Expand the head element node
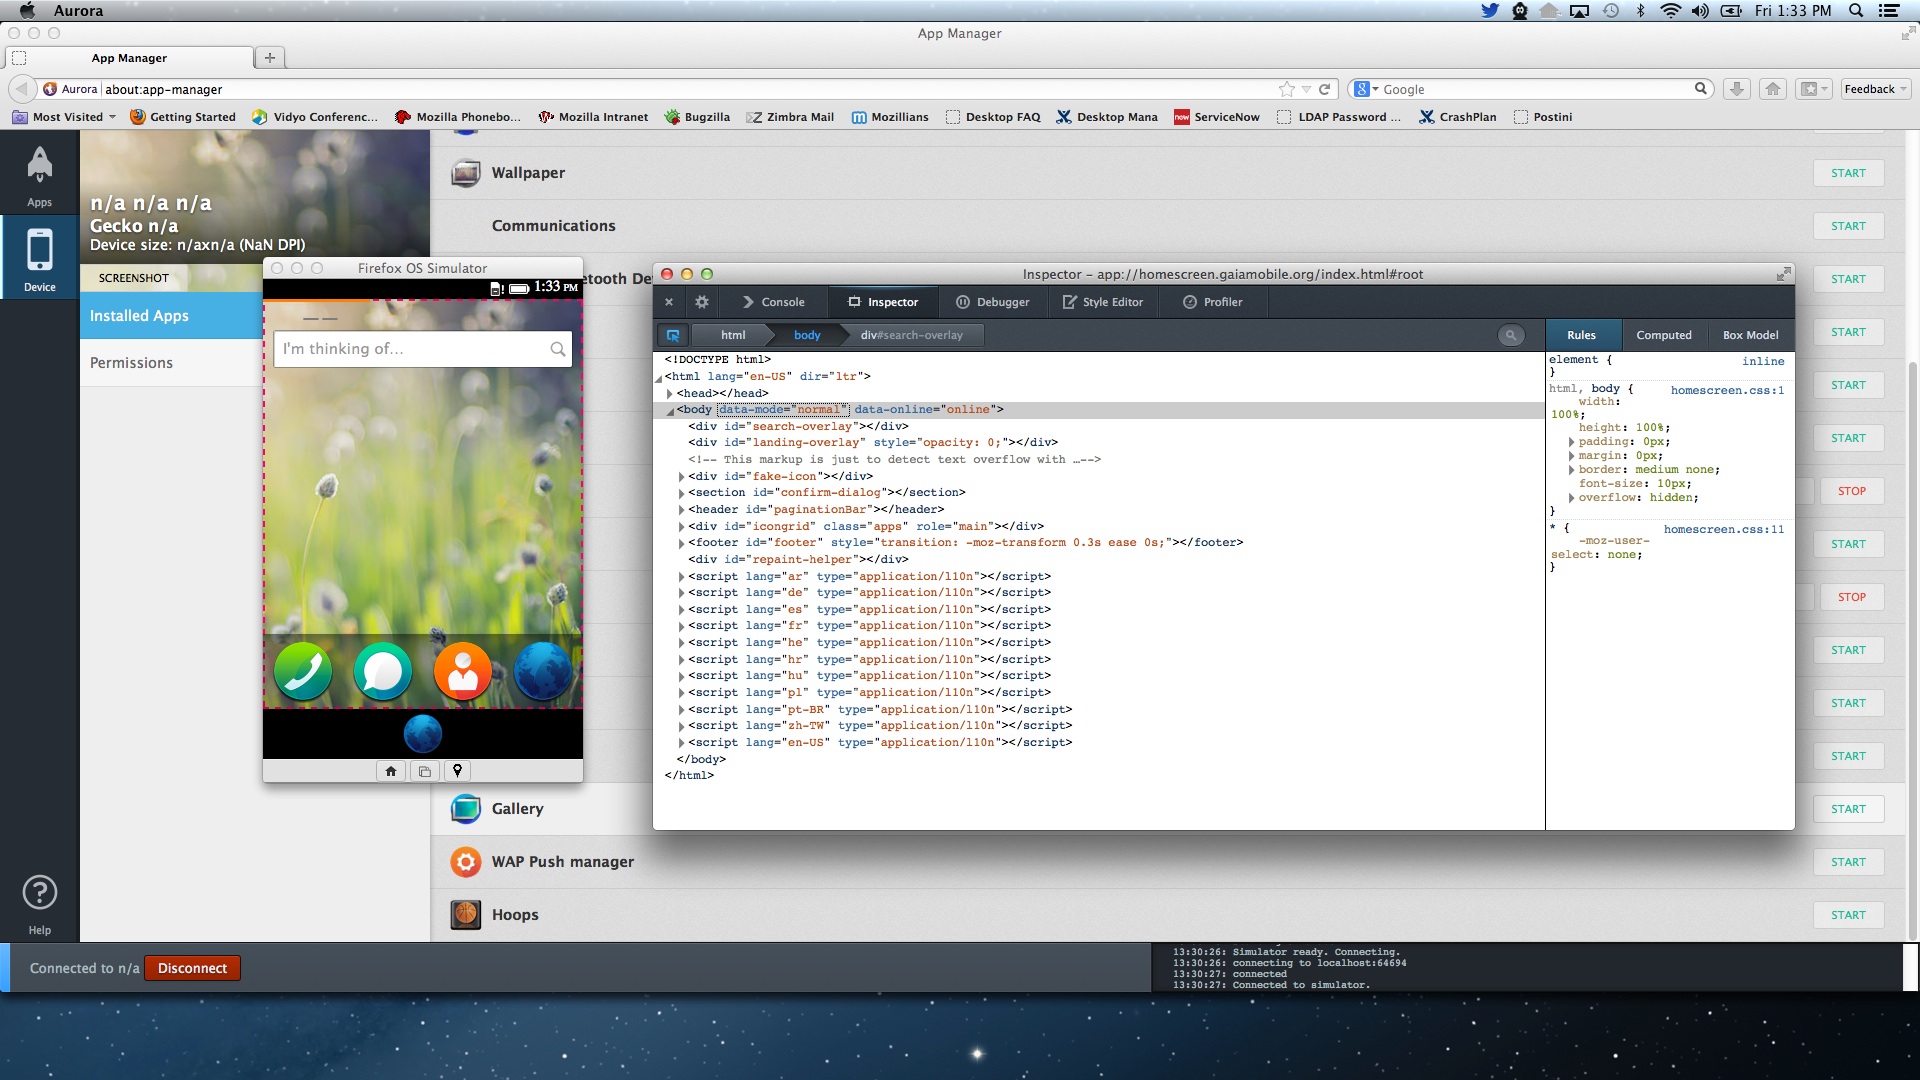 coord(670,394)
